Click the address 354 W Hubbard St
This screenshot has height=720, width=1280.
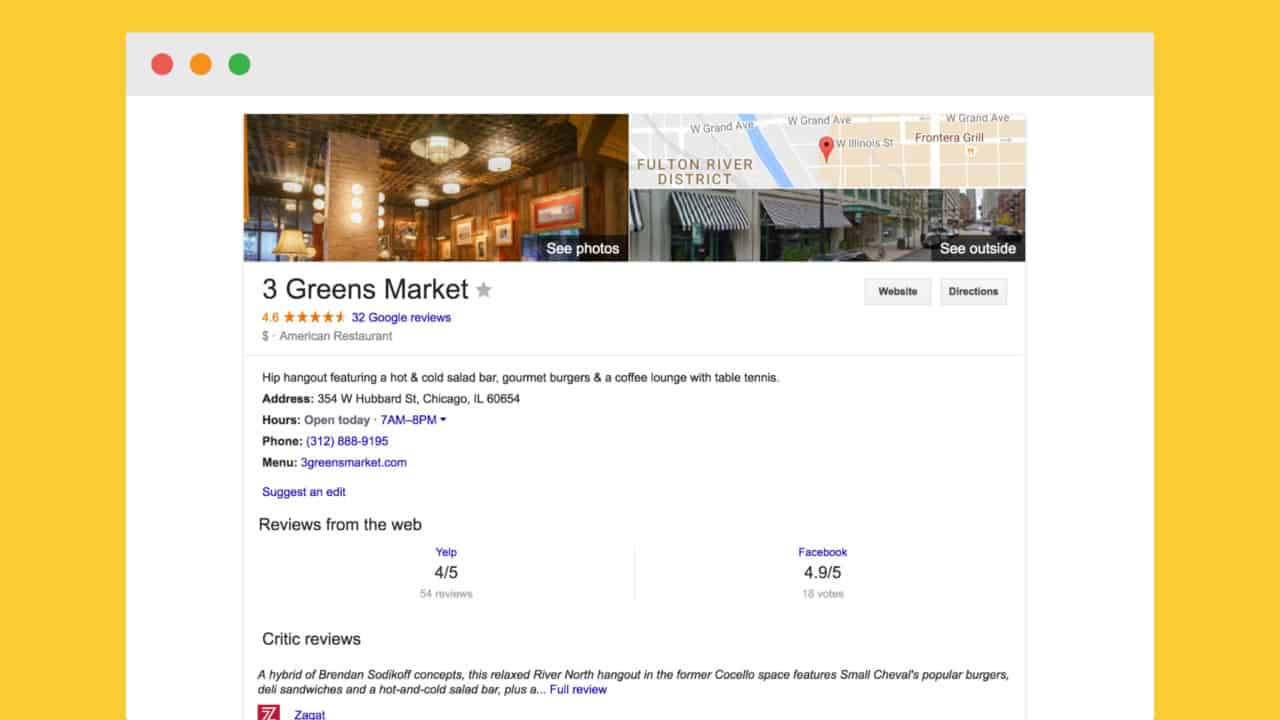coord(418,399)
